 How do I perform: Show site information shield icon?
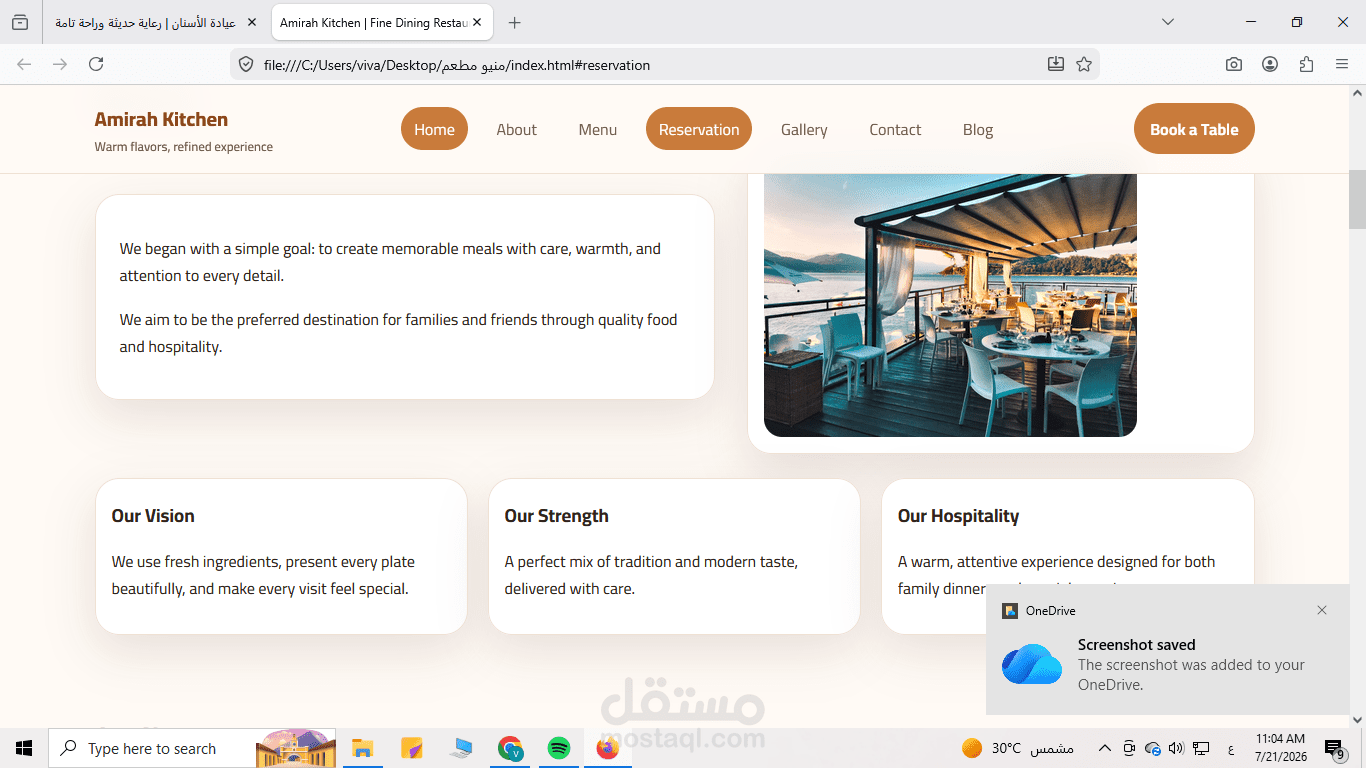point(246,65)
